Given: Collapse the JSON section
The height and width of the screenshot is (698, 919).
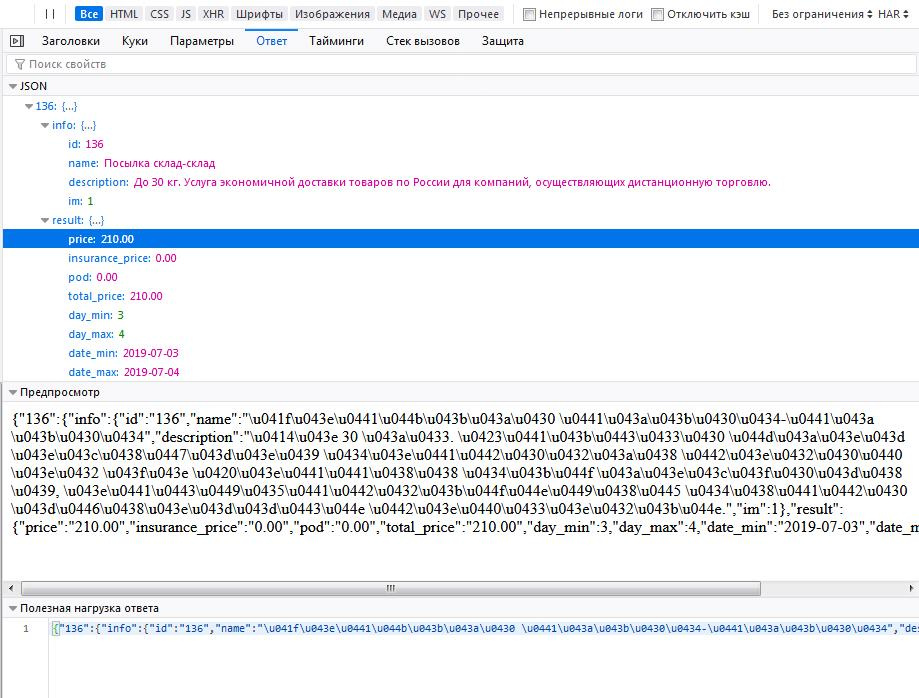Looking at the screenshot, I should click(13, 86).
